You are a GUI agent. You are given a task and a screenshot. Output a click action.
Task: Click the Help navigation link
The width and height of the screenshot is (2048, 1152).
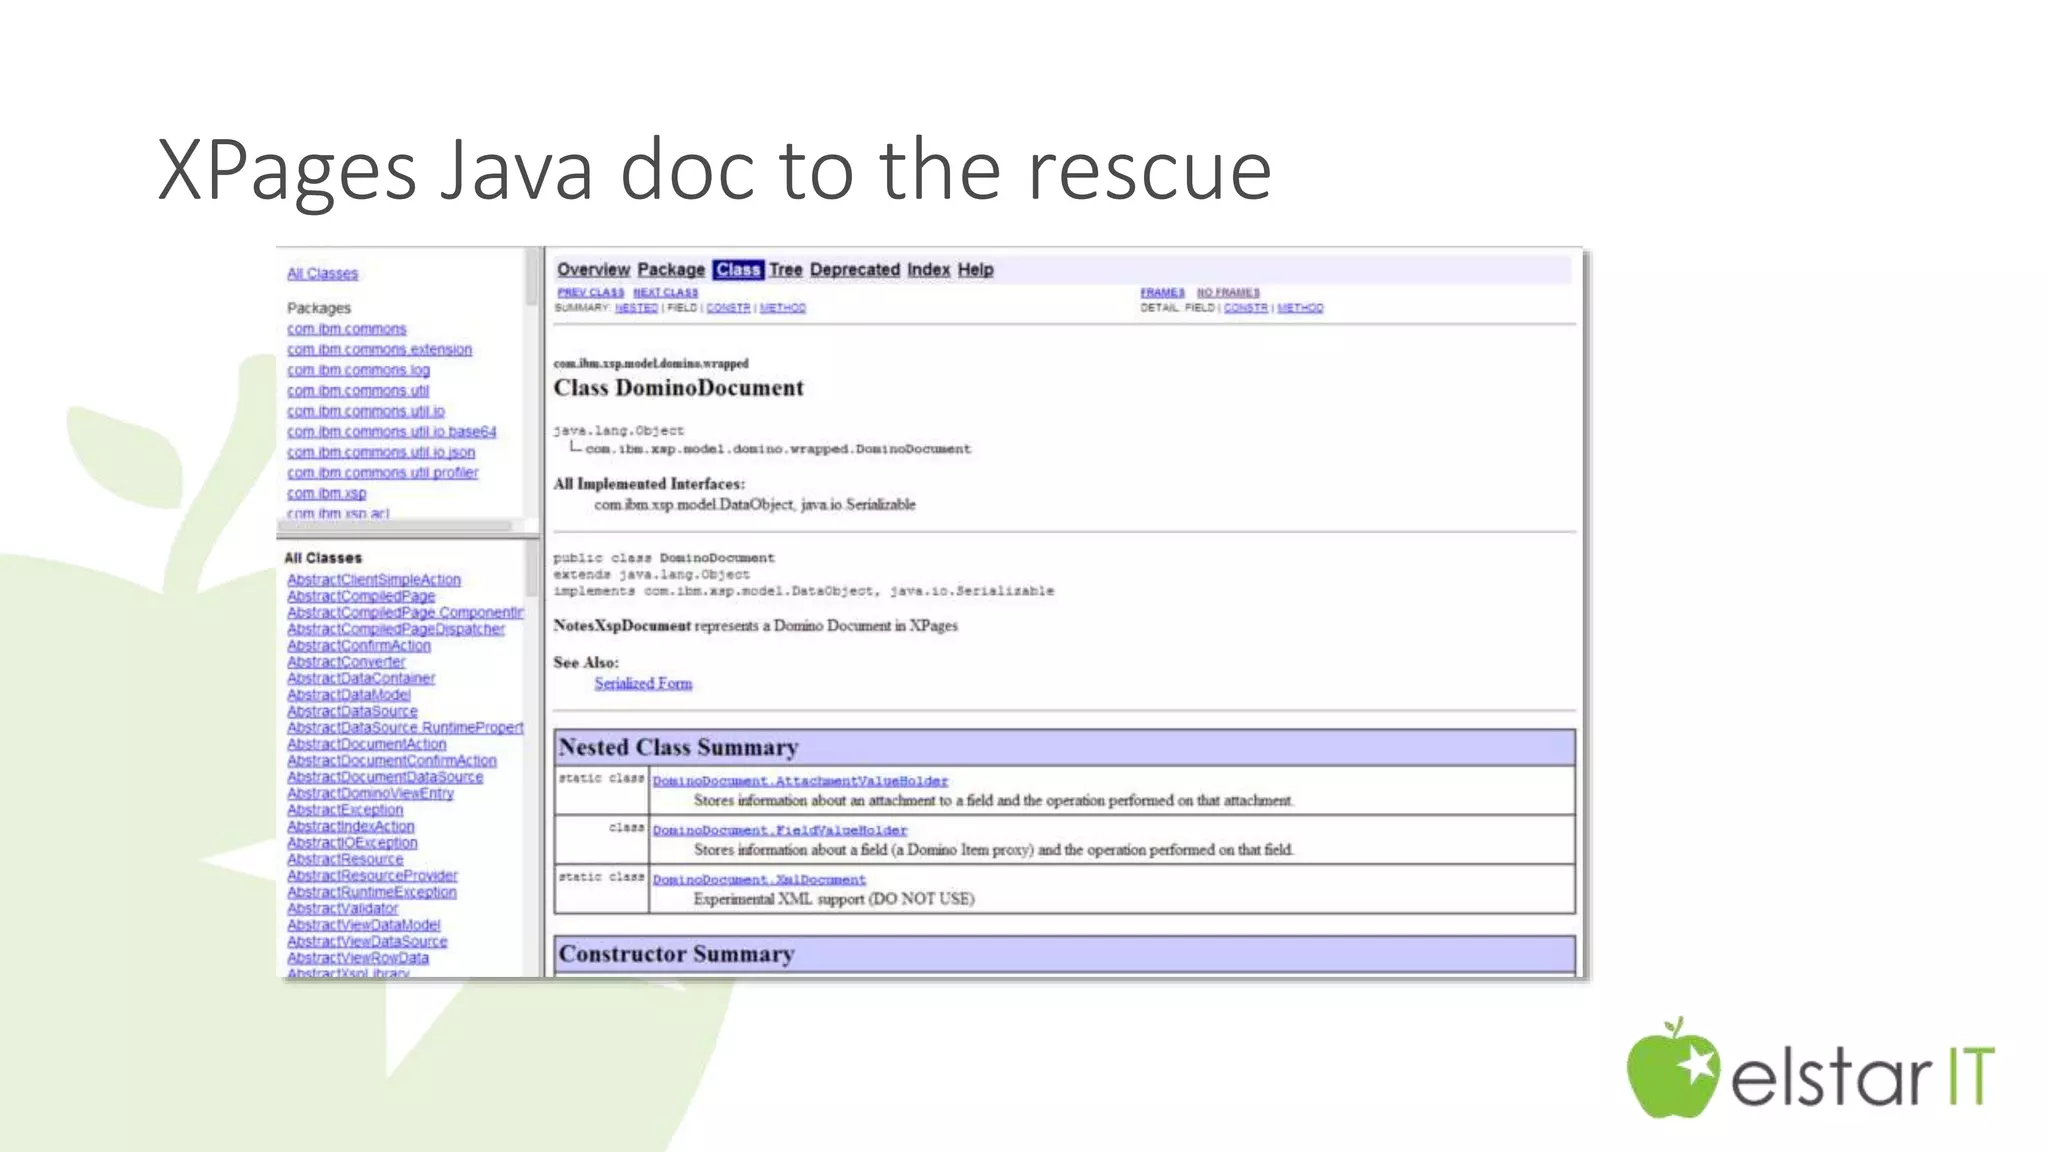[975, 270]
